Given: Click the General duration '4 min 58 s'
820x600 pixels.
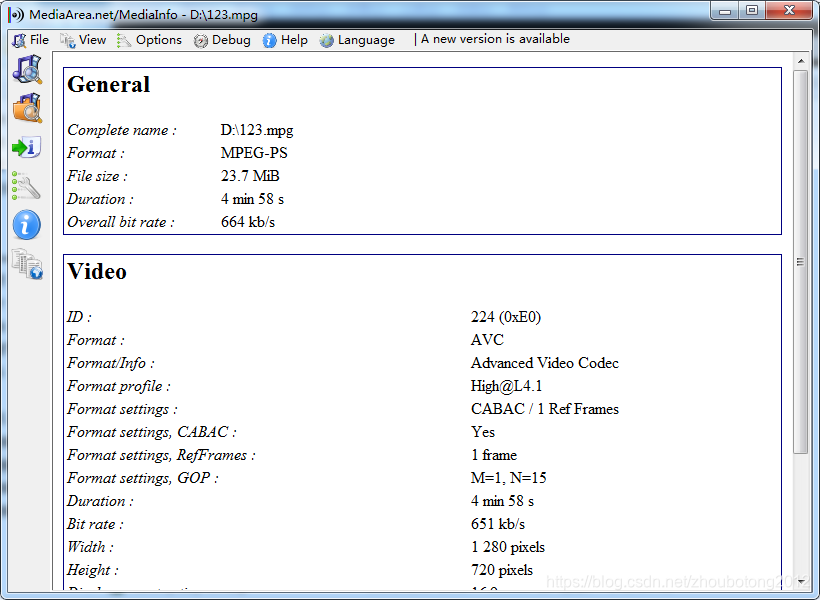Looking at the screenshot, I should (x=252, y=199).
